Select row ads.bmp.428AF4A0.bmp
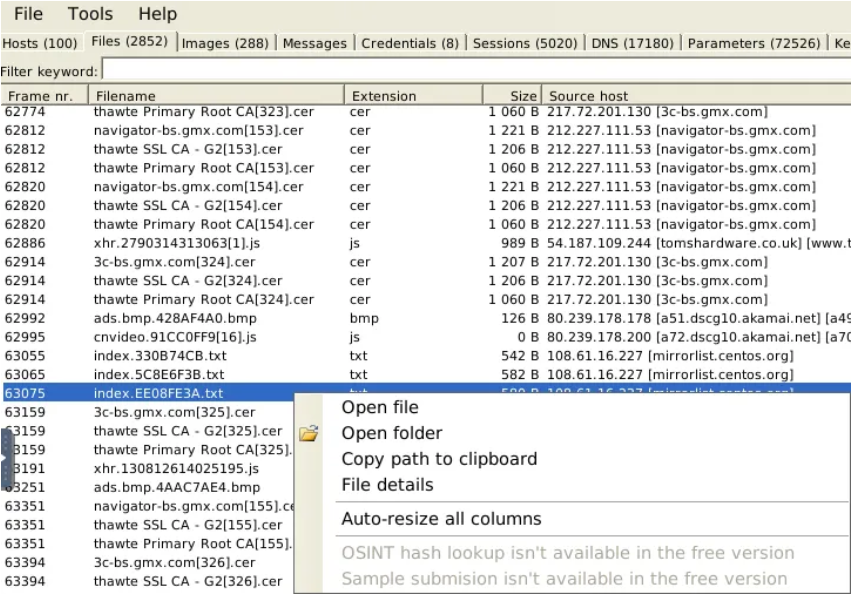 coord(426,318)
